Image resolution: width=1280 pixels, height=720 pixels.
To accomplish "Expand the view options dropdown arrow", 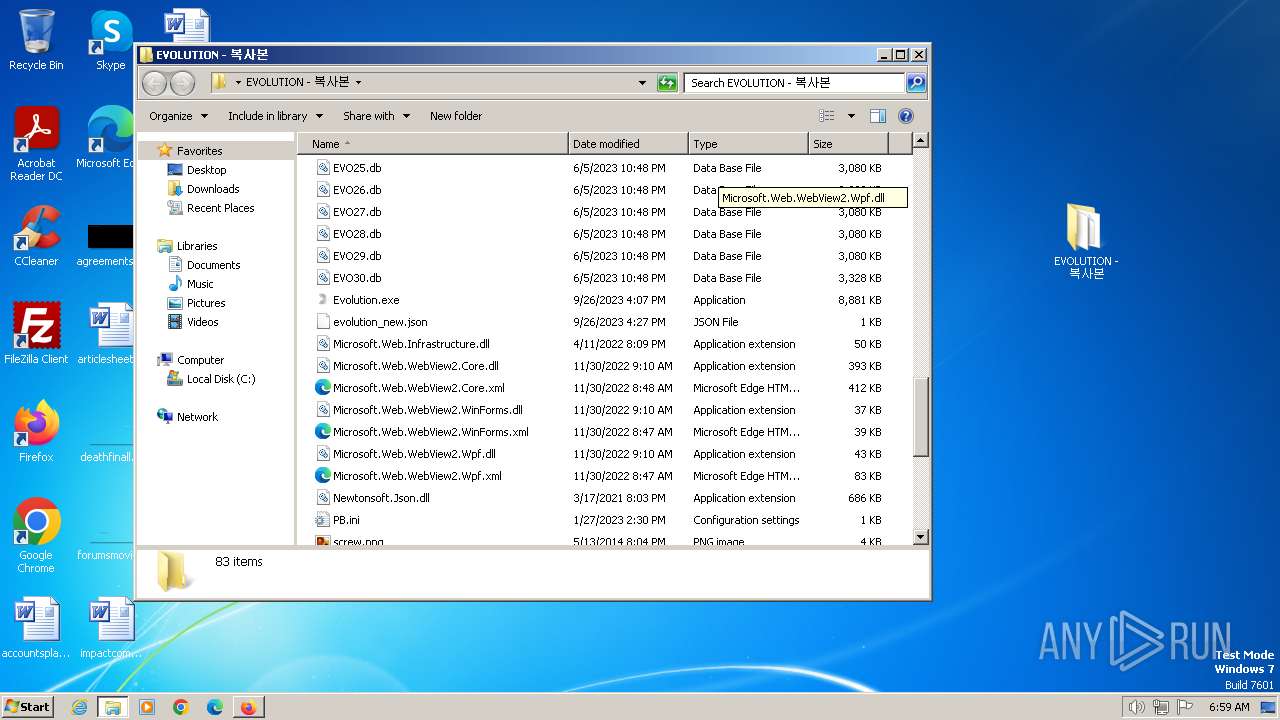I will tap(851, 116).
